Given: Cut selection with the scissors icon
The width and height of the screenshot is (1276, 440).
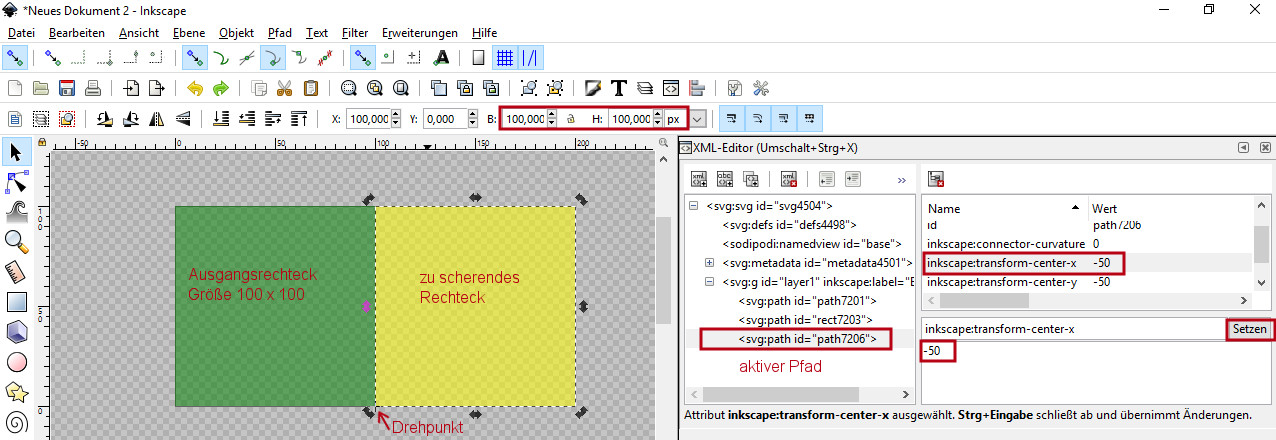Looking at the screenshot, I should click(x=284, y=88).
